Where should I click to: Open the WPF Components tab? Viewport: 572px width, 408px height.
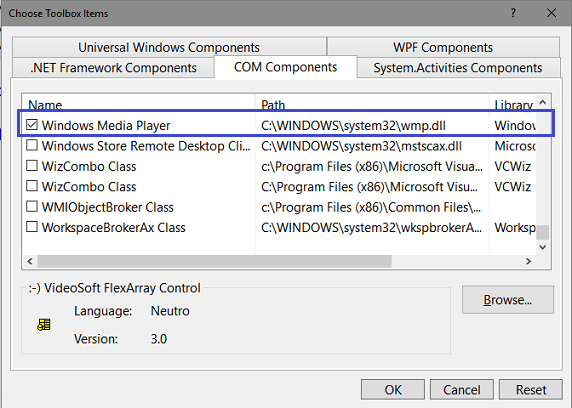pos(443,47)
